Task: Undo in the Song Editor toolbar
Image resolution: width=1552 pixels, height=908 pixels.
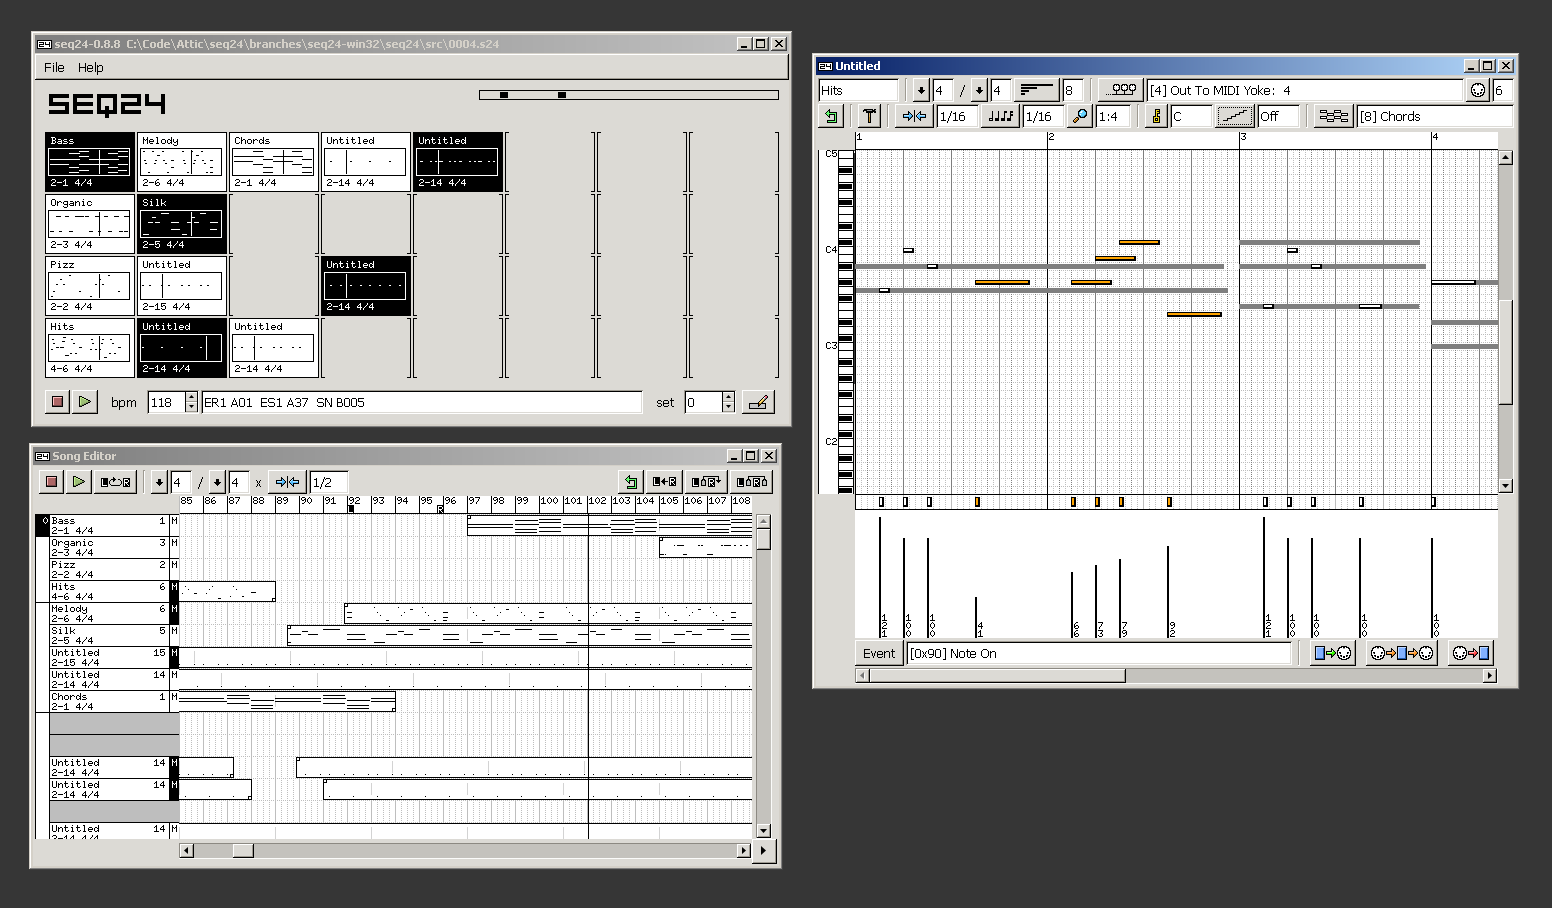Action: (630, 481)
